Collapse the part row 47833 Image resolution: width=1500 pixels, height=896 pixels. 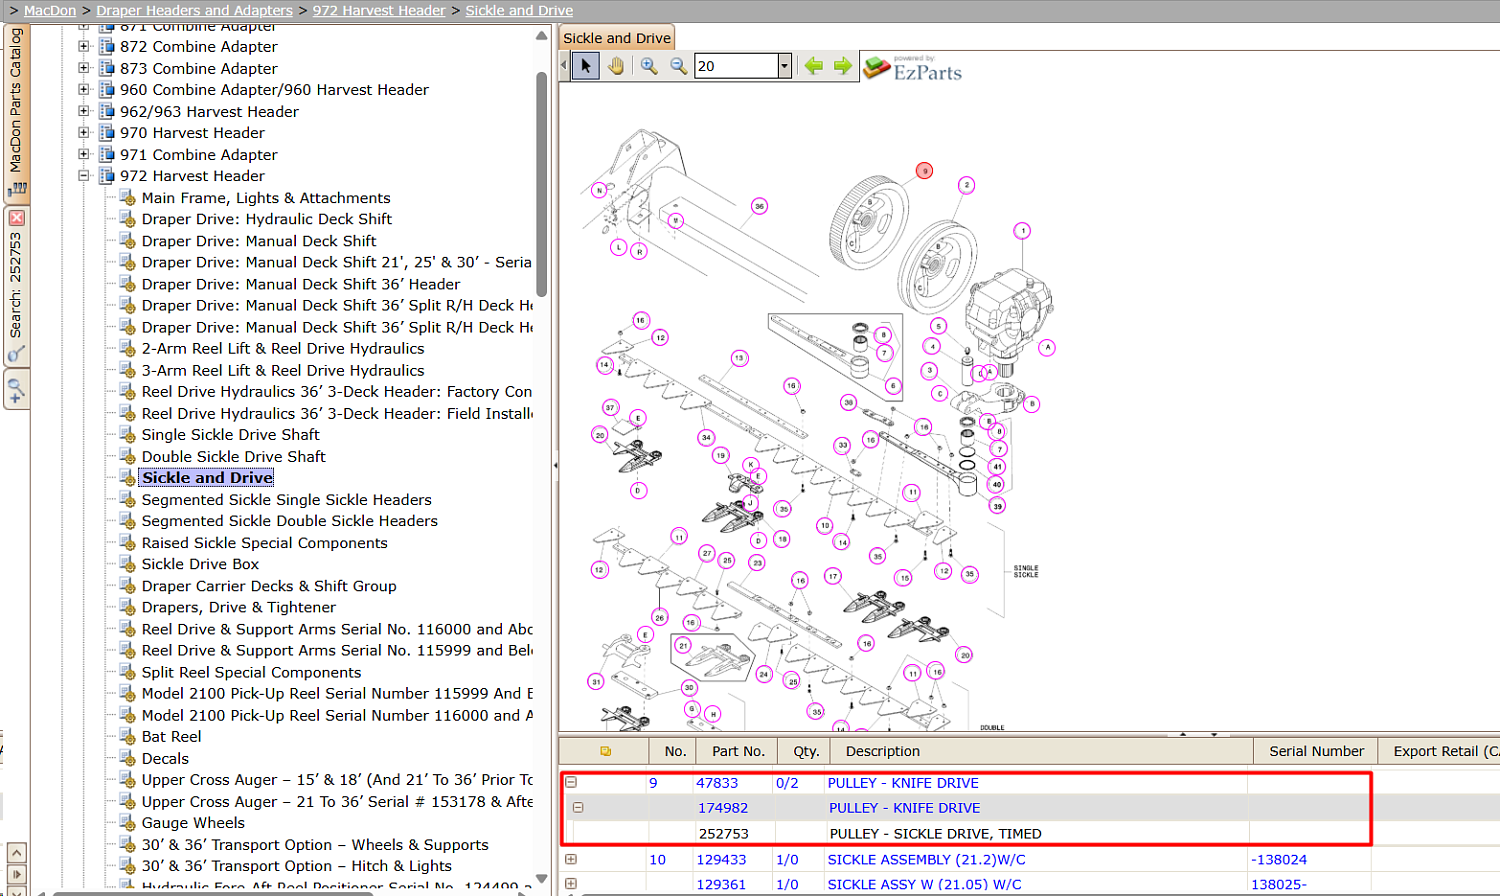571,782
